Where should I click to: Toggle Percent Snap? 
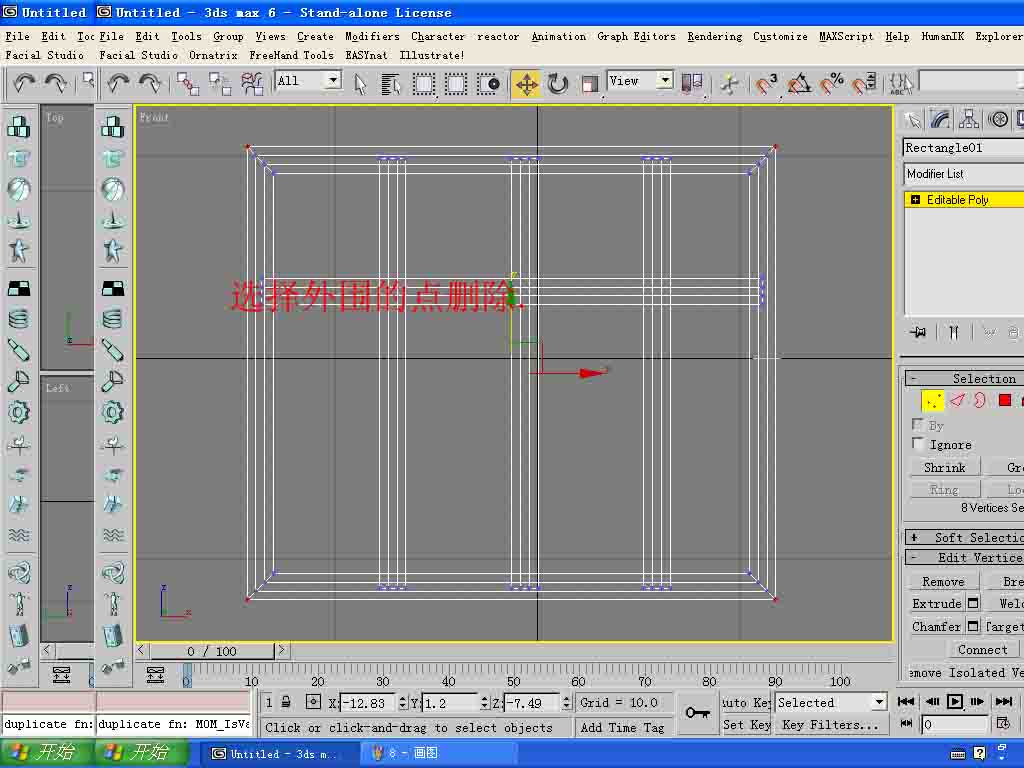point(832,84)
